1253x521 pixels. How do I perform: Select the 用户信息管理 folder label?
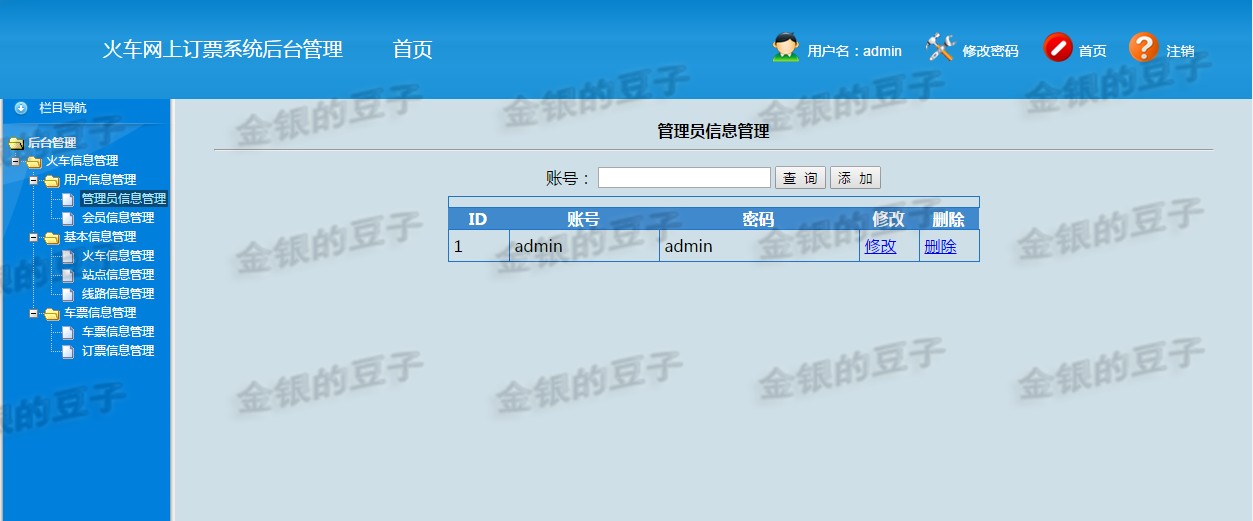coord(100,180)
